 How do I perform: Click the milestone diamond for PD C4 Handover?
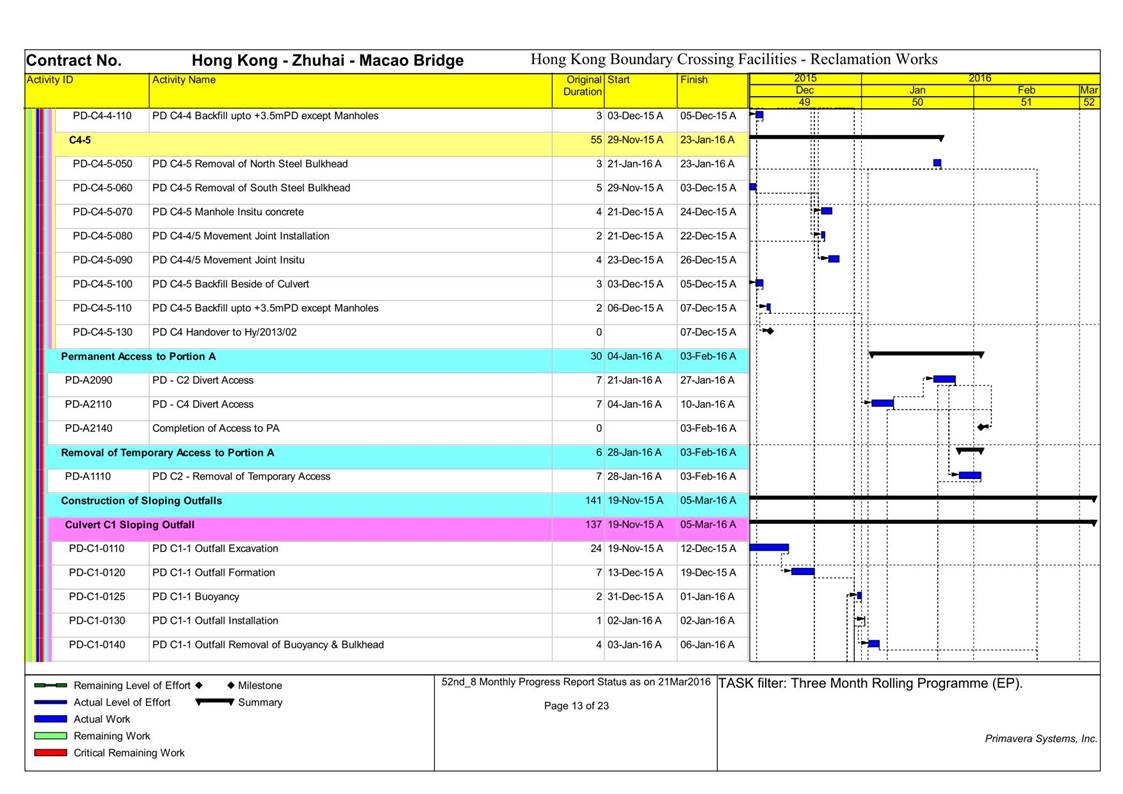tap(770, 331)
